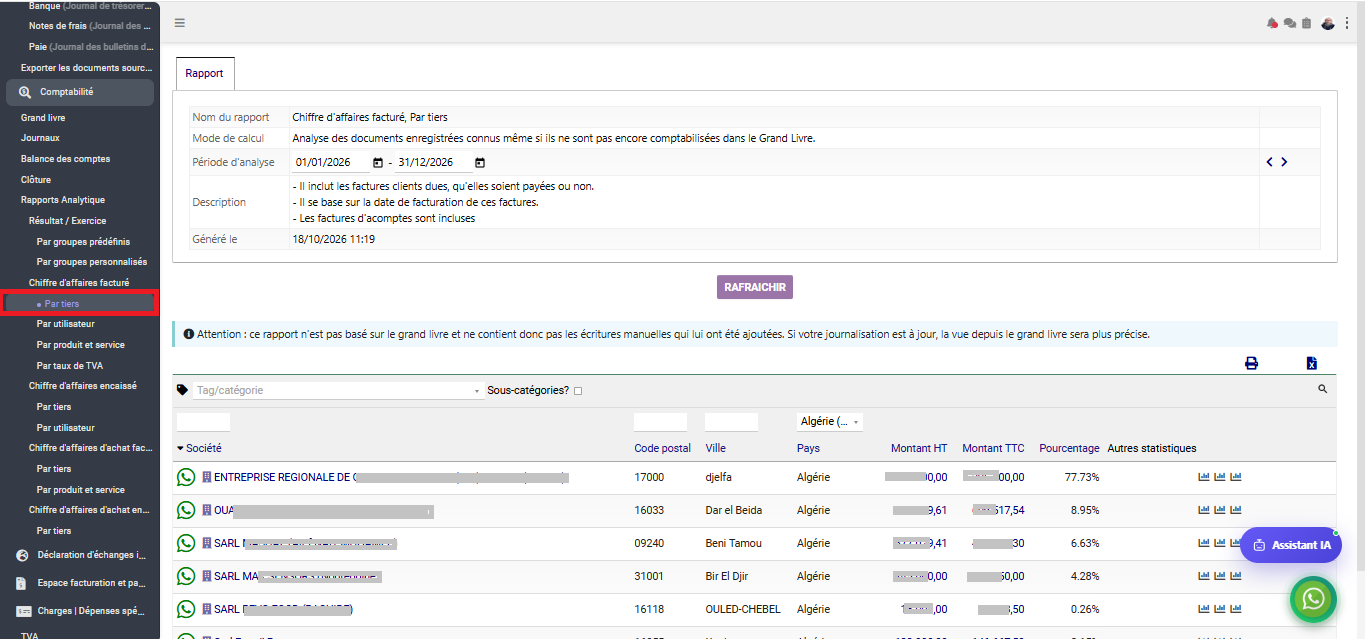Click the tag icon beside category filter
Image resolution: width=1365 pixels, height=639 pixels.
click(182, 390)
